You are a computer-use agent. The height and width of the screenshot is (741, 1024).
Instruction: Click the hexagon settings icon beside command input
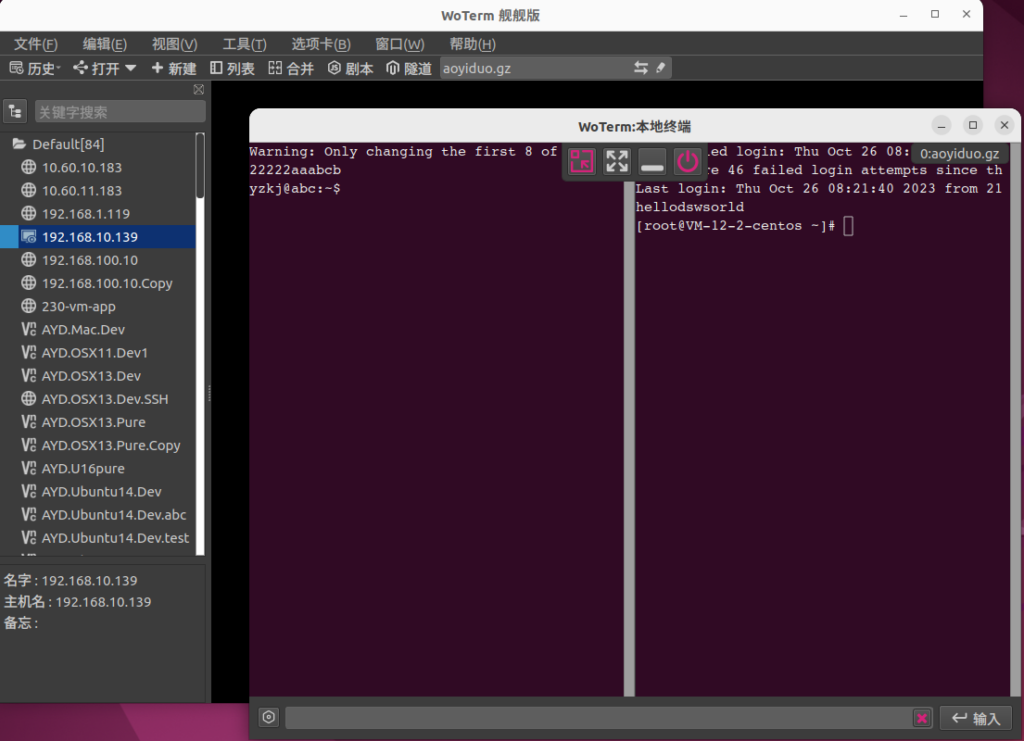click(x=268, y=717)
